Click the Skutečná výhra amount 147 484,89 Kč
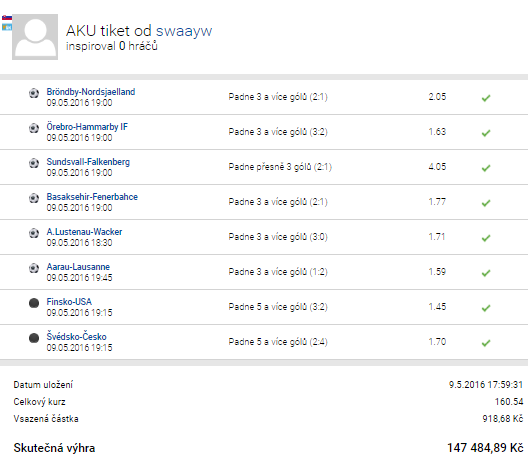528x460 pixels. coord(485,448)
